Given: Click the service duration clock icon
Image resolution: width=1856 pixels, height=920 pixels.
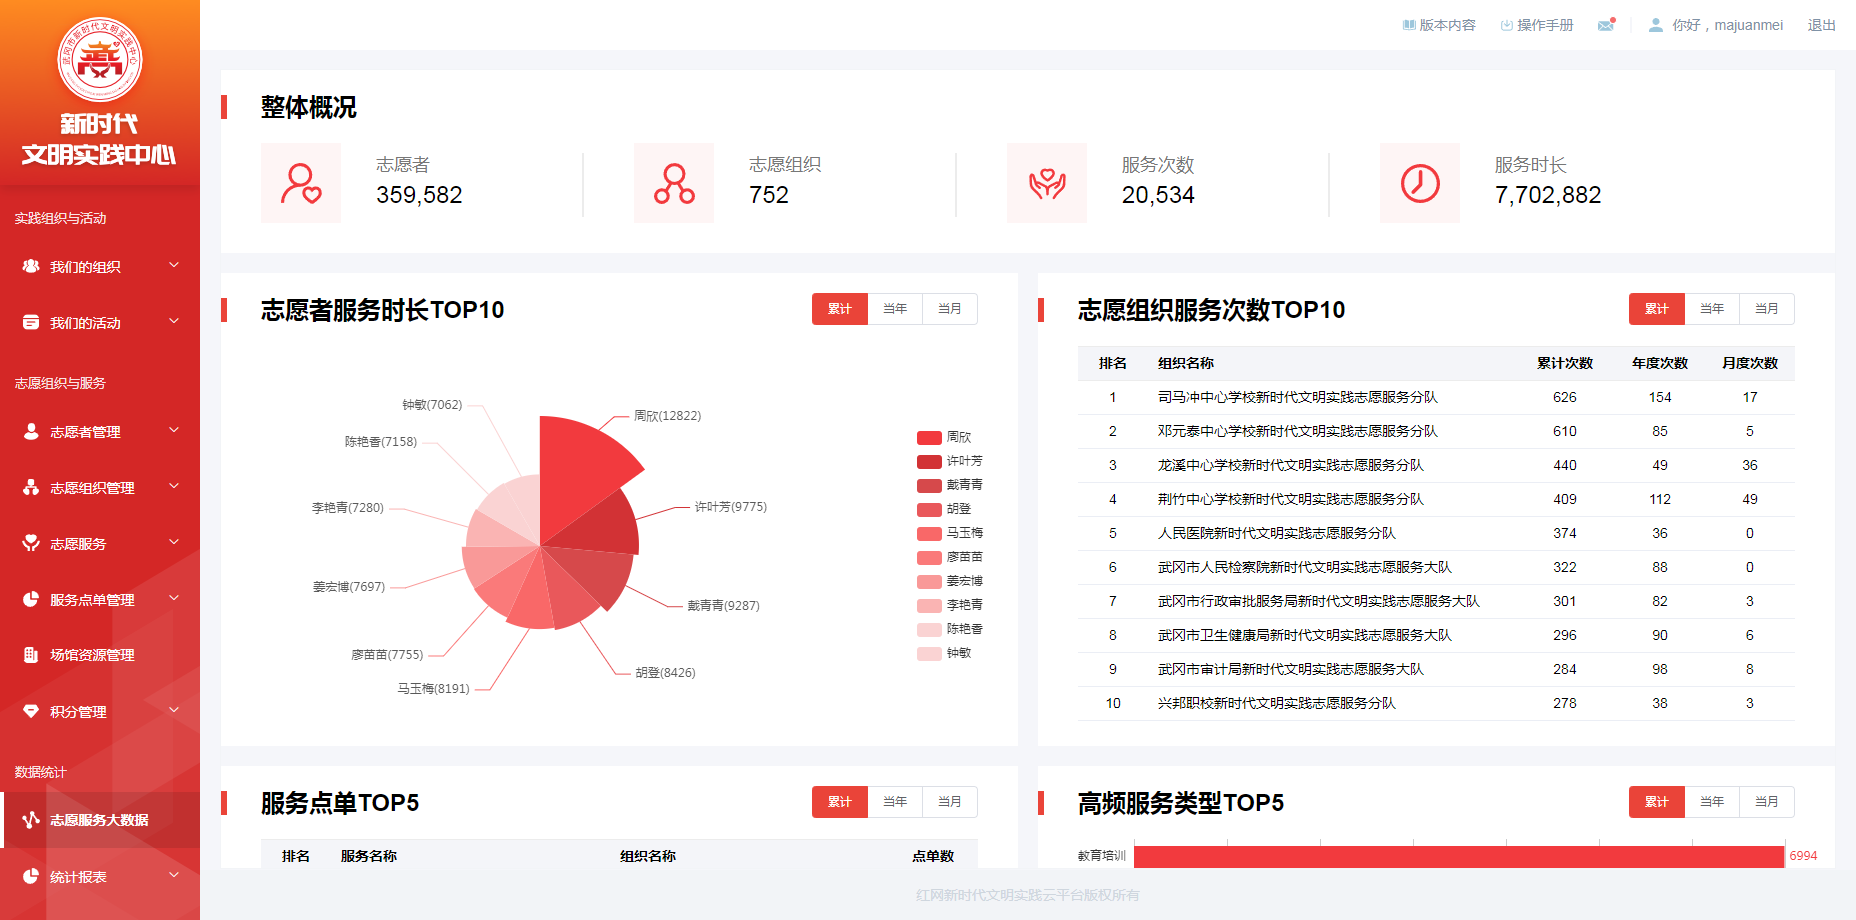Looking at the screenshot, I should [1420, 183].
